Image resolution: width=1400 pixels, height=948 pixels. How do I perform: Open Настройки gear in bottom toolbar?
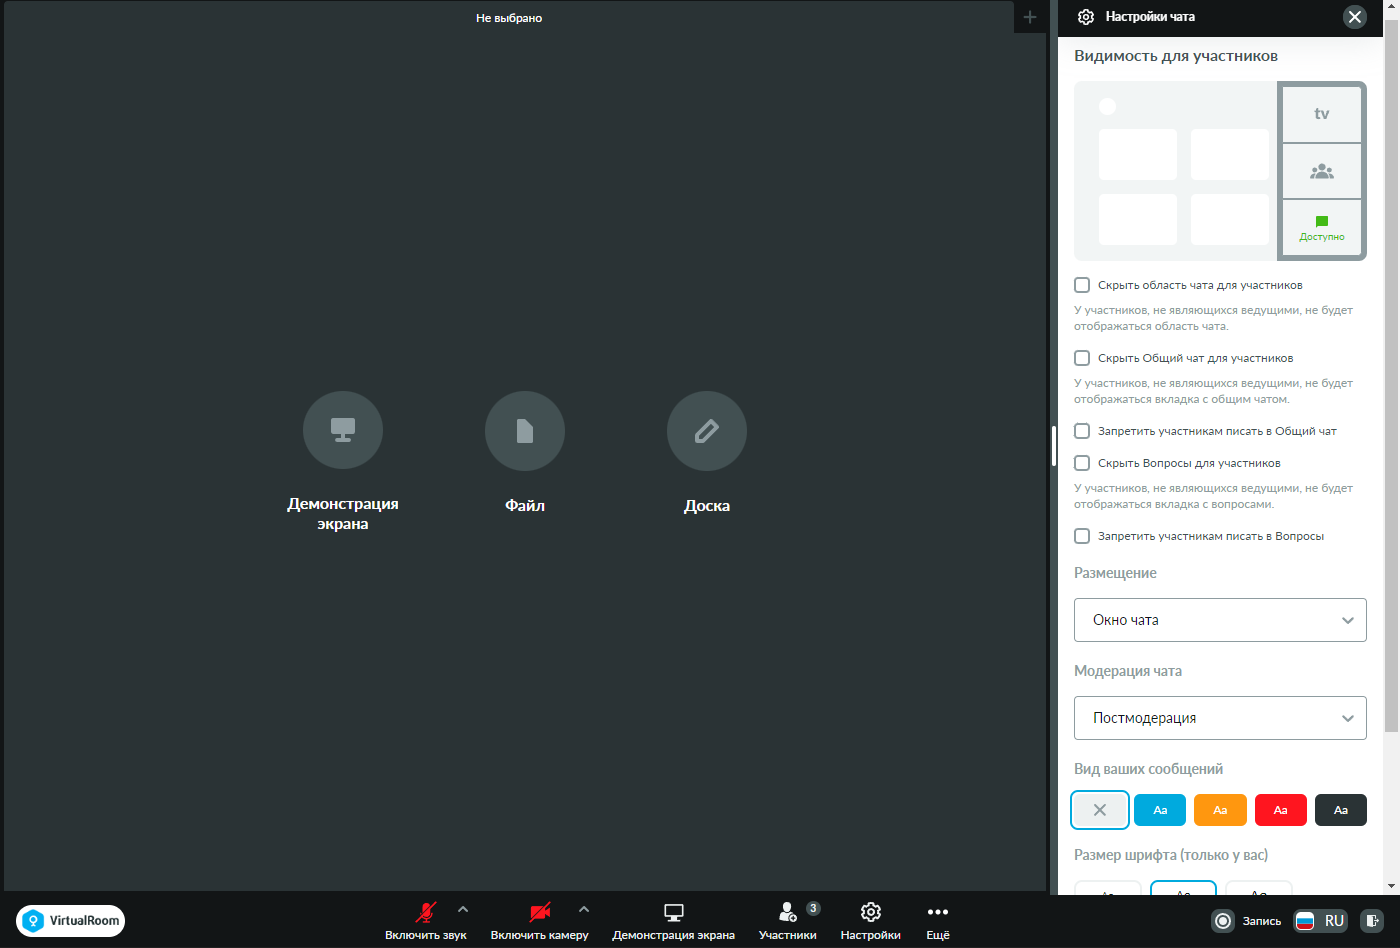[870, 921]
